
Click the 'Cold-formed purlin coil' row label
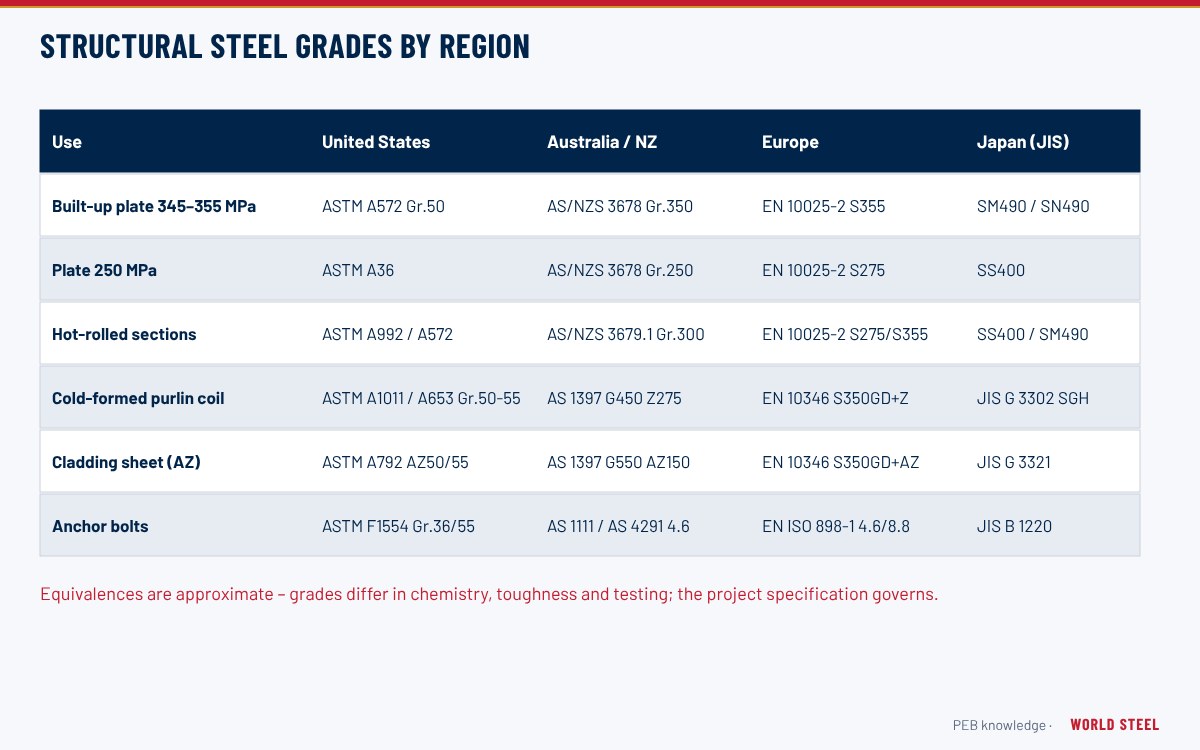(x=138, y=398)
